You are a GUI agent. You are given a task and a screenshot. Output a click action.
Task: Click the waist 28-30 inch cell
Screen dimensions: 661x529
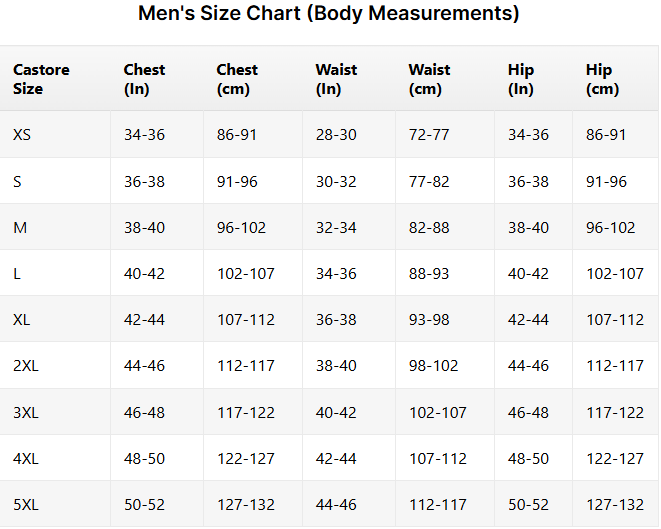[336, 135]
